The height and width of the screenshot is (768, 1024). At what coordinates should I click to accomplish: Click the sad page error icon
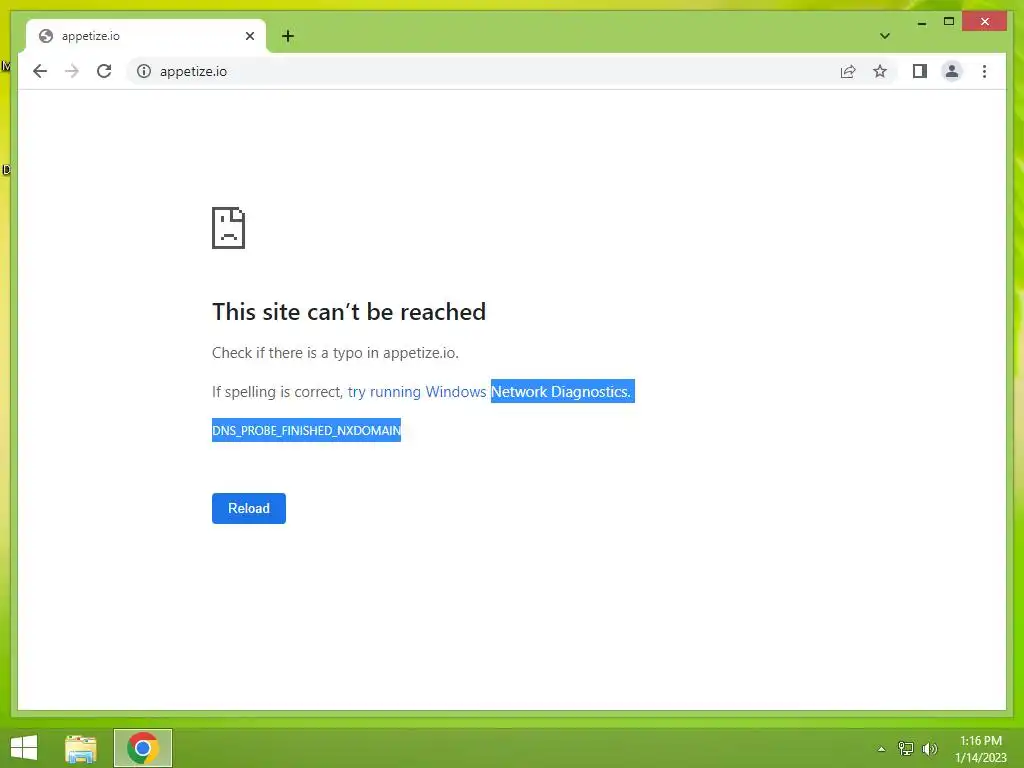[229, 228]
